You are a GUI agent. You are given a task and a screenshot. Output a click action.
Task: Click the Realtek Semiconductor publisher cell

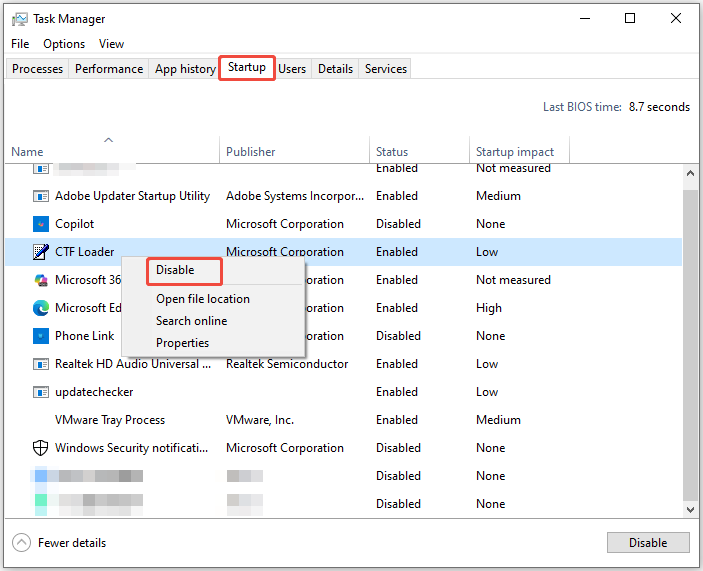[287, 364]
